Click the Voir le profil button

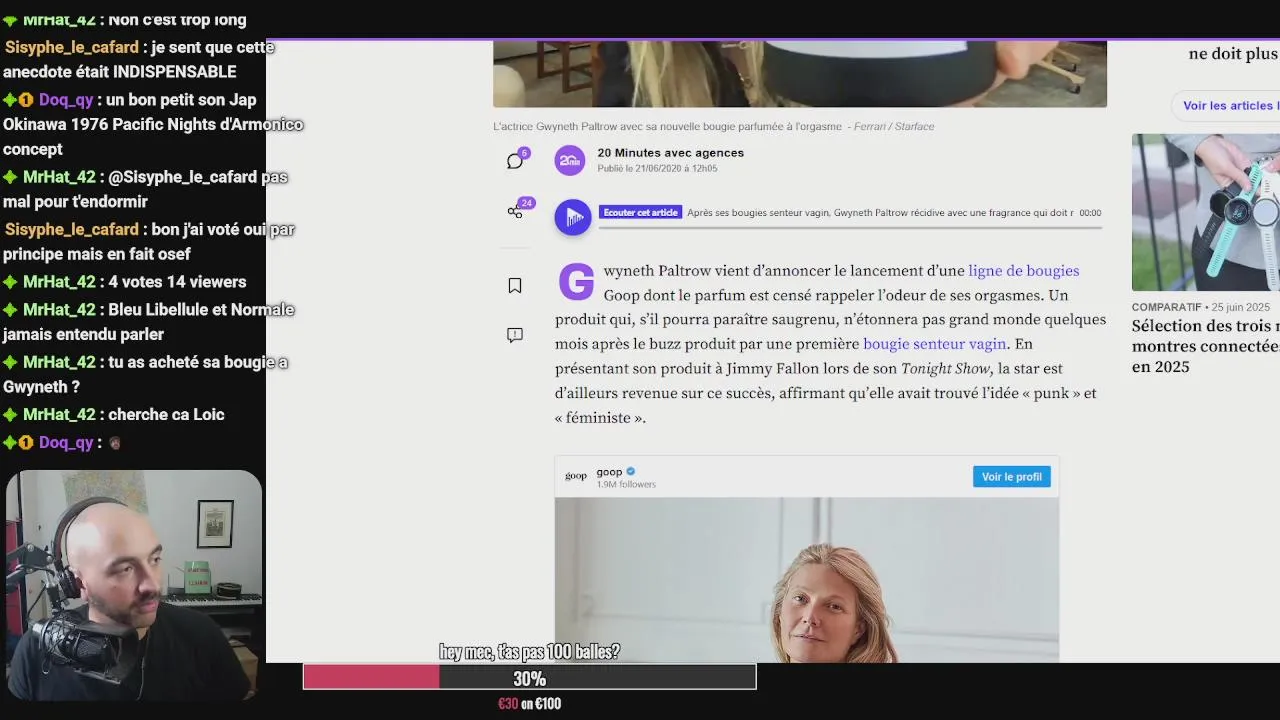1011,477
